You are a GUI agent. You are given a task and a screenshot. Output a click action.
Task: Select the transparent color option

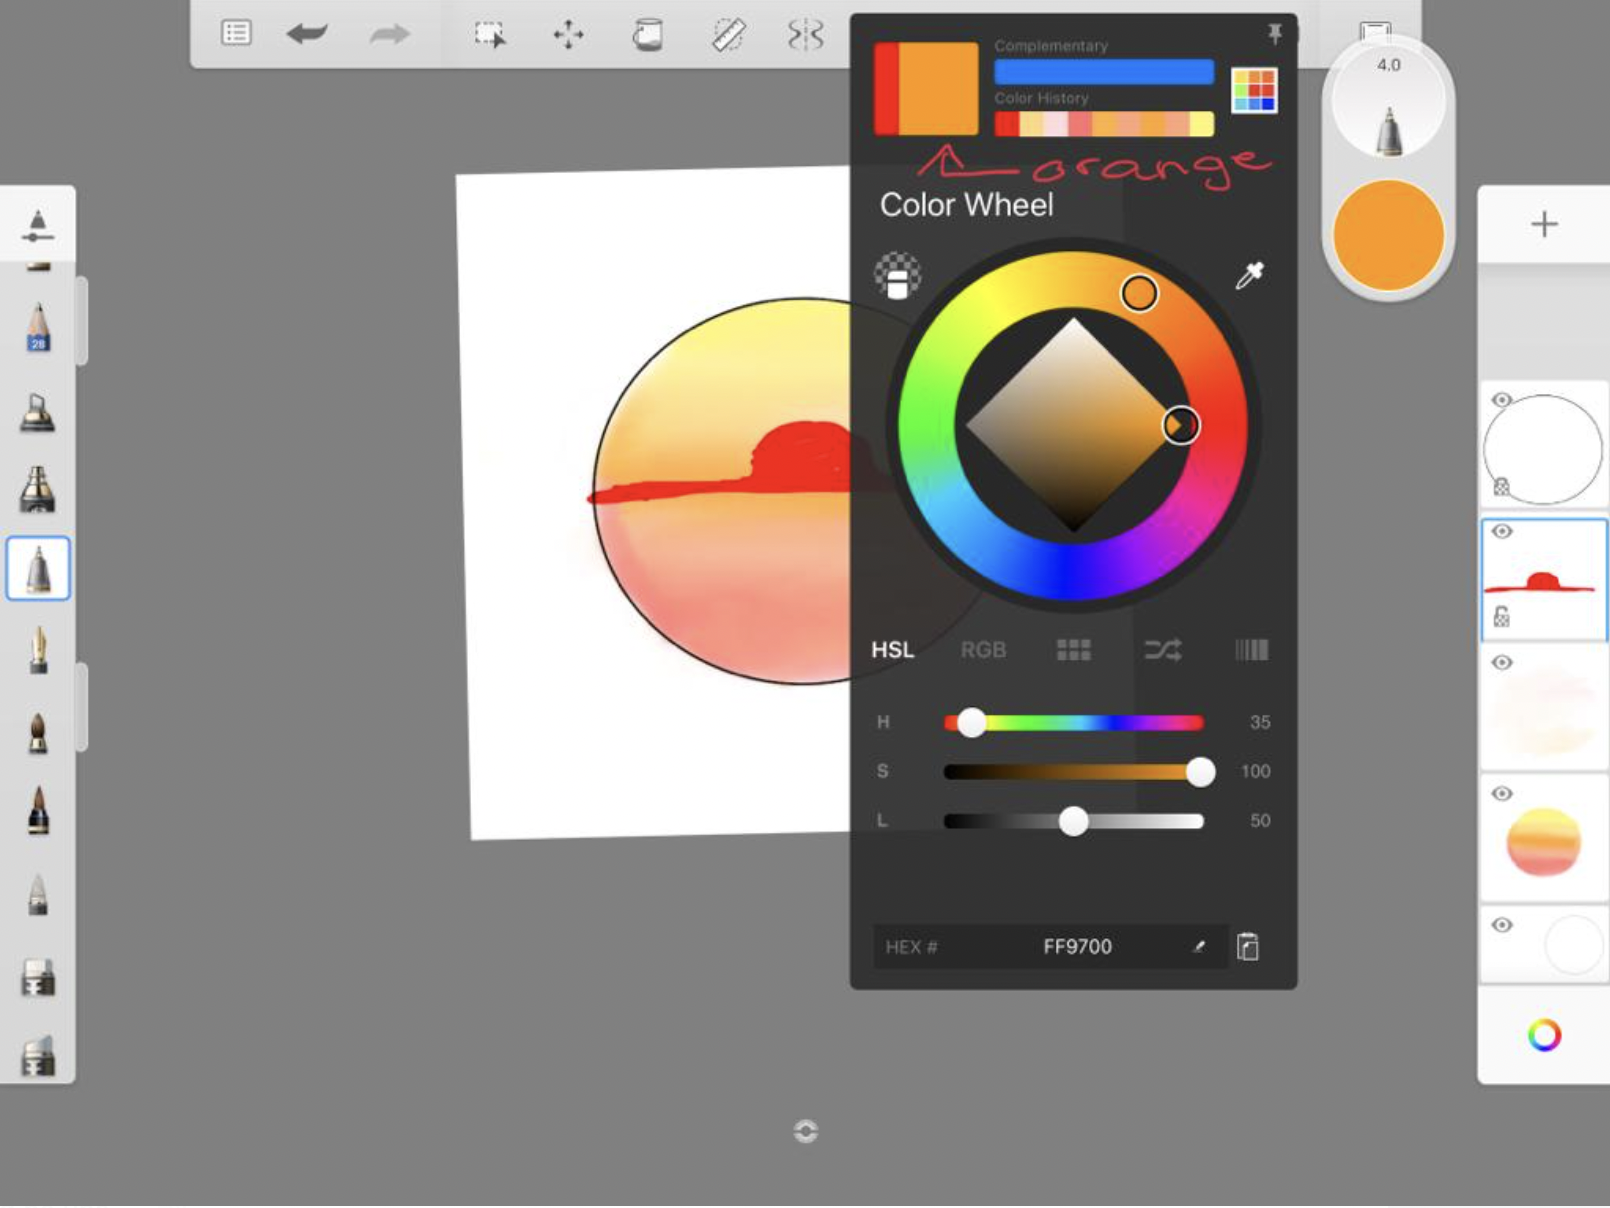click(897, 276)
